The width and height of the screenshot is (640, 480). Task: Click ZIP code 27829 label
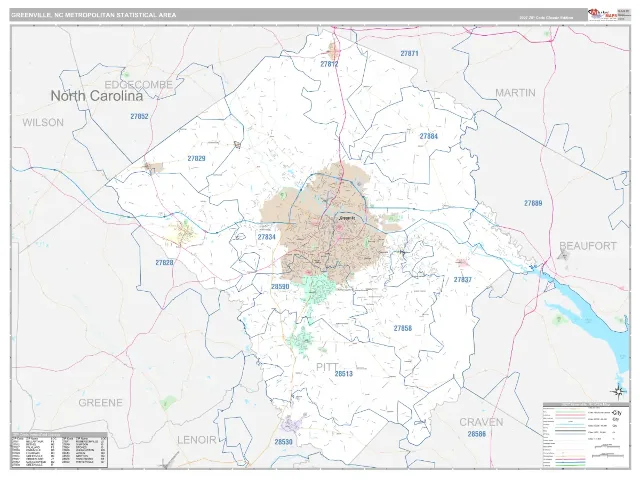[196, 158]
